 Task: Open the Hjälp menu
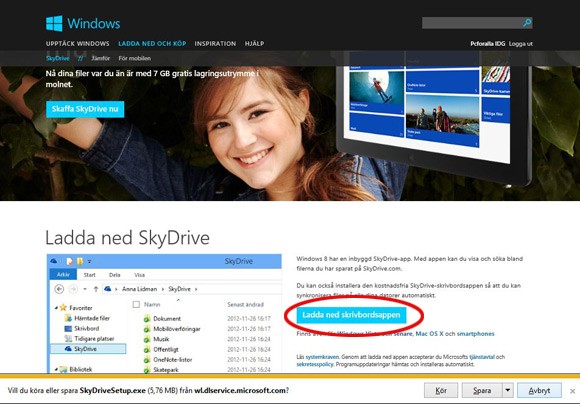254,44
